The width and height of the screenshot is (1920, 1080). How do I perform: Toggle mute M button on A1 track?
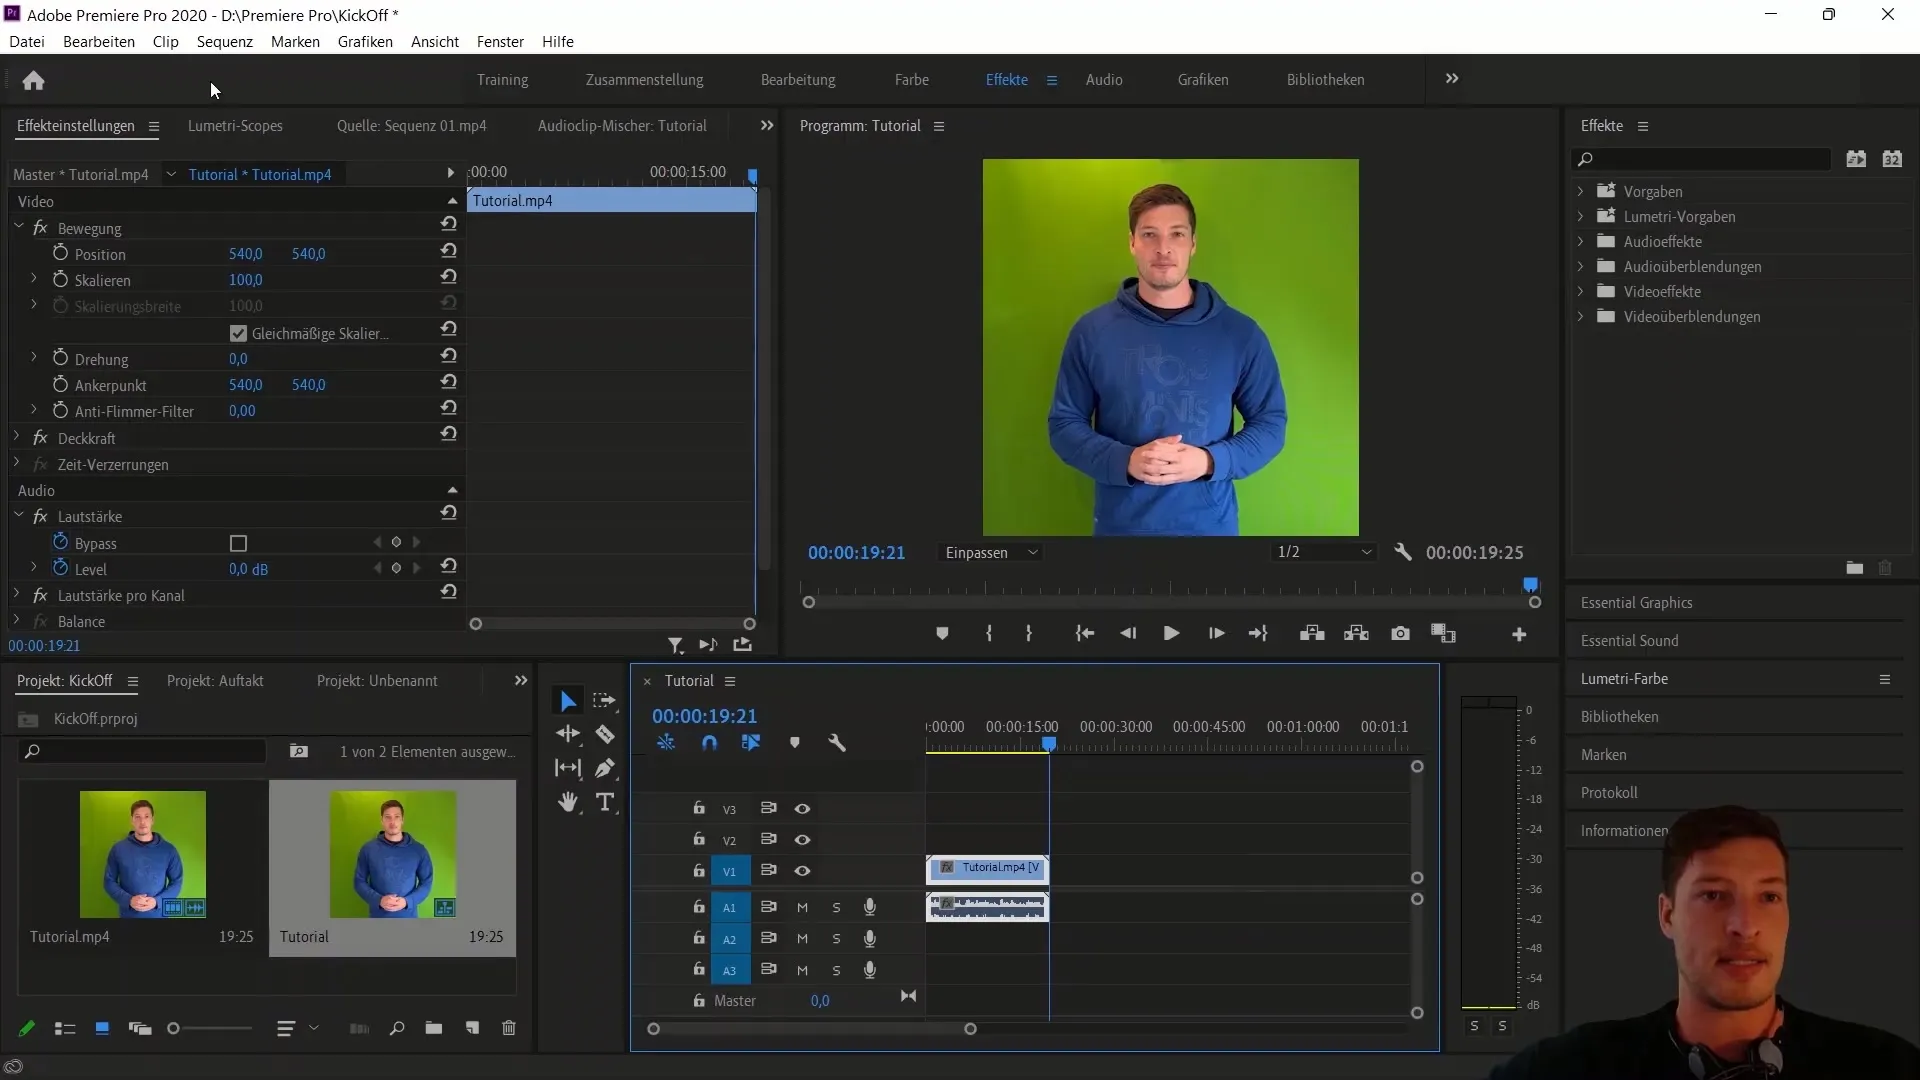pyautogui.click(x=802, y=906)
